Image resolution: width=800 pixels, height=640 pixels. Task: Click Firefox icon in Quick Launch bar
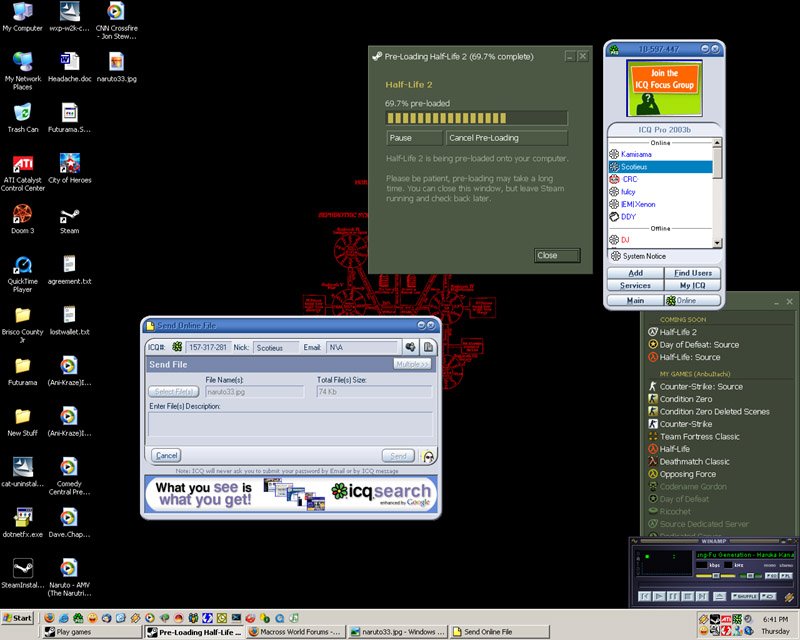click(x=49, y=618)
